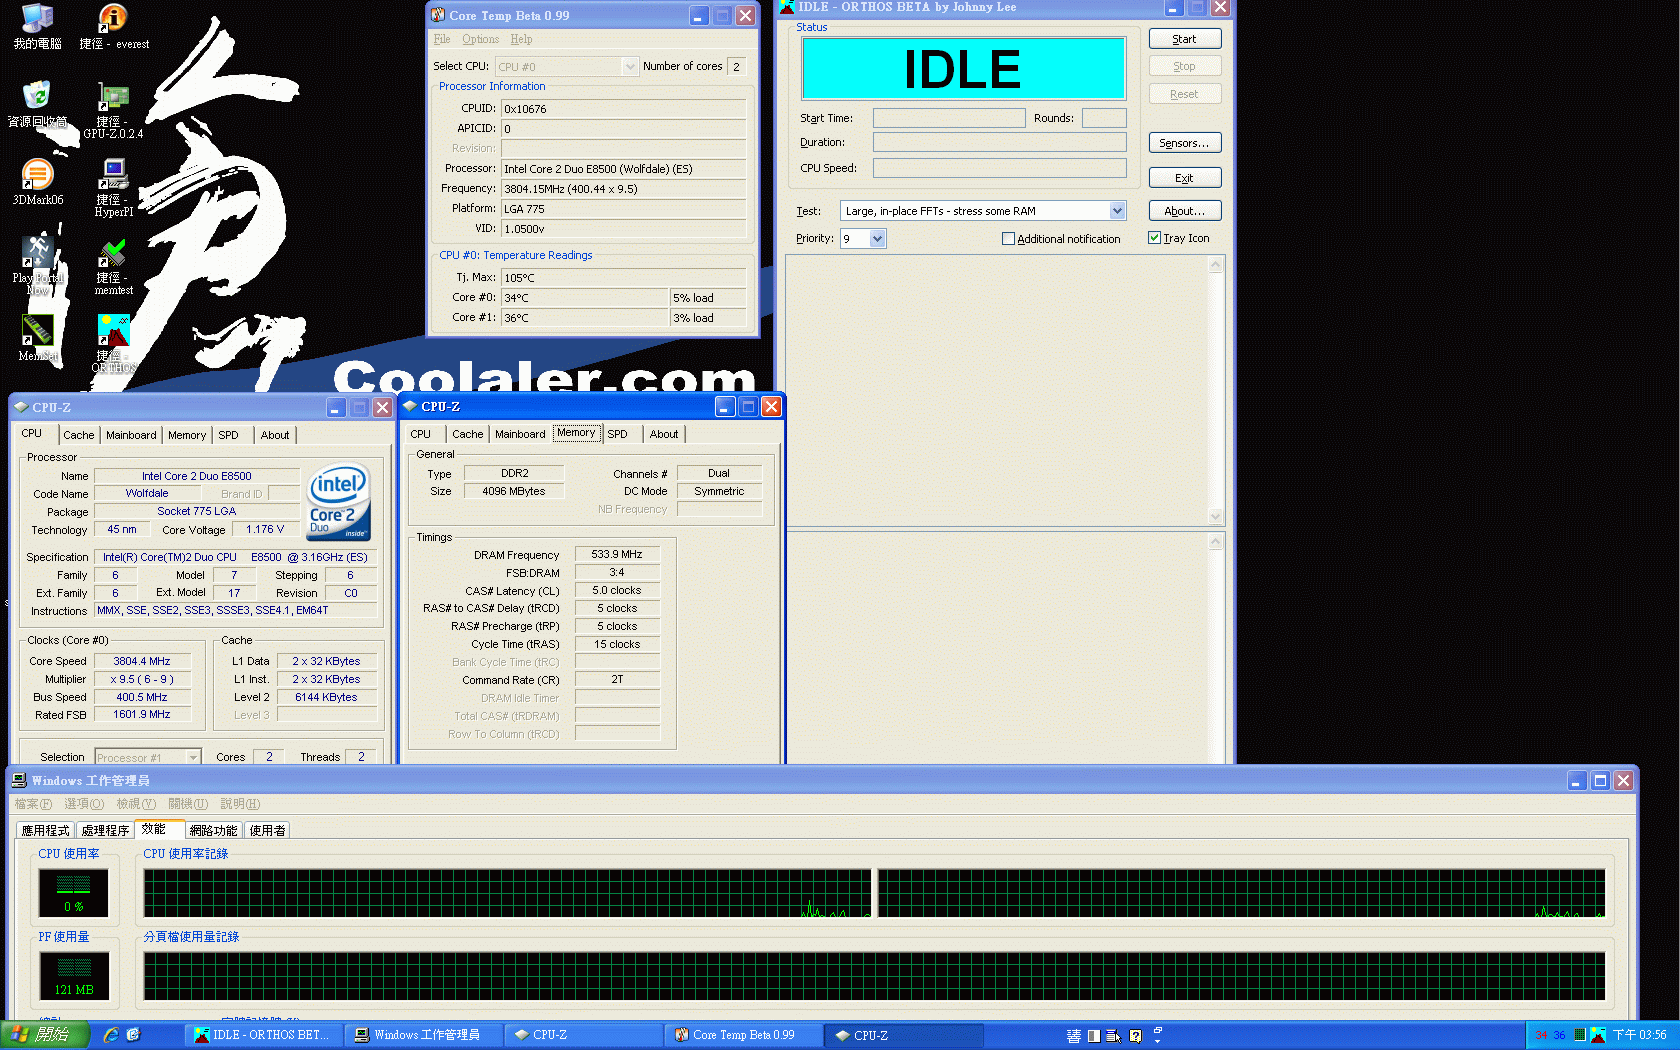The width and height of the screenshot is (1680, 1050).
Task: Click the PF usage 121 MB gauge
Action: pyautogui.click(x=74, y=976)
